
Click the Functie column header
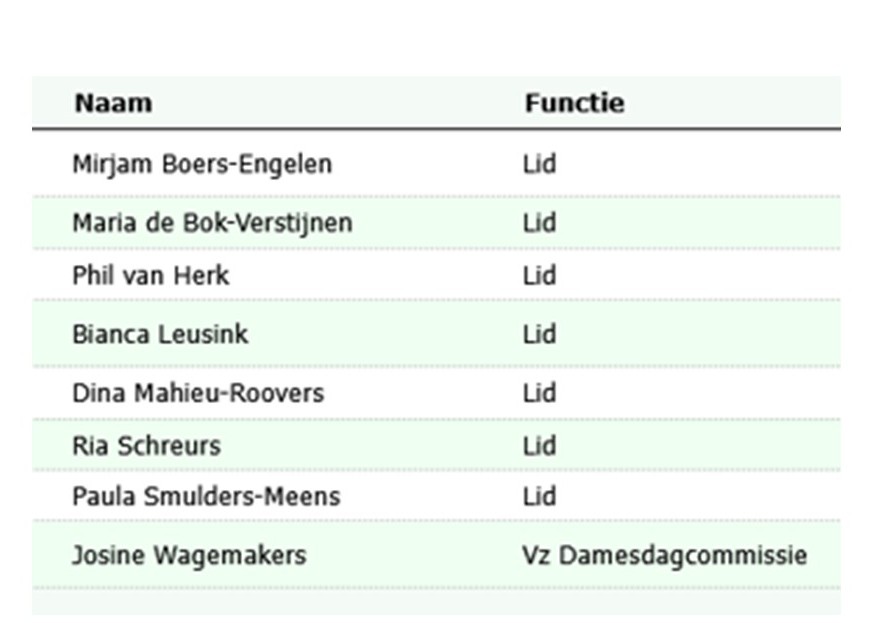(x=574, y=103)
